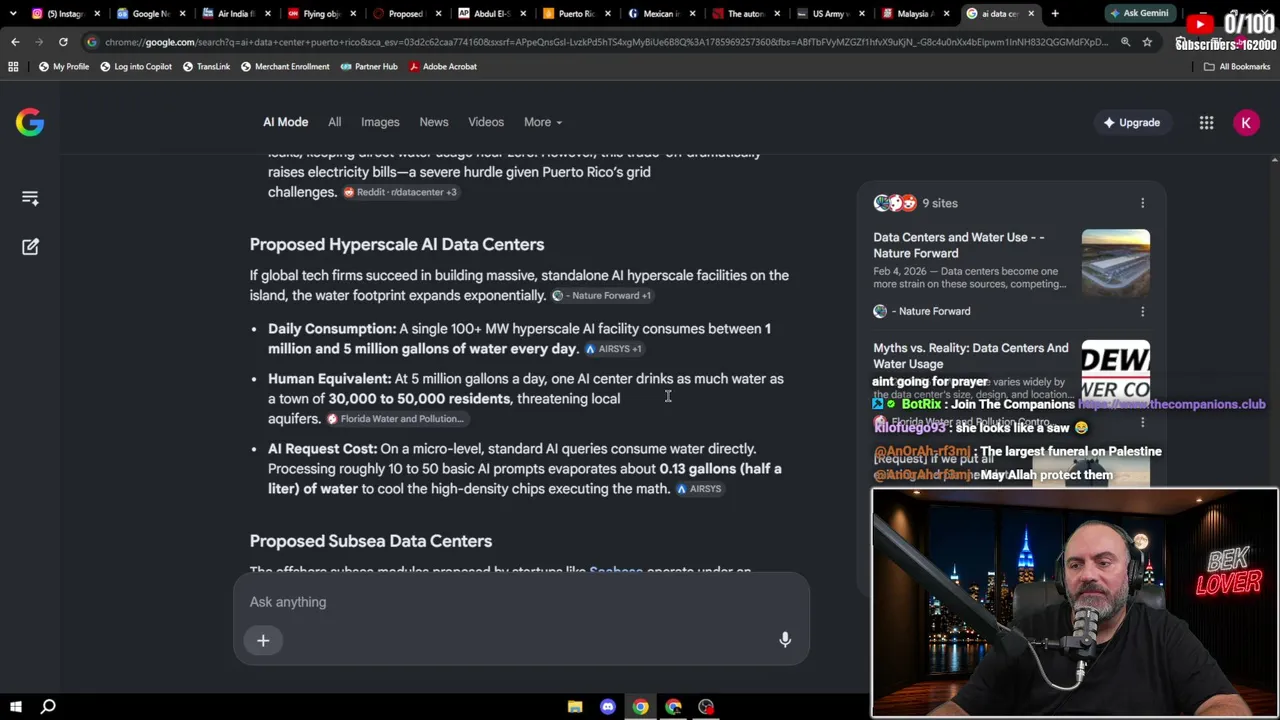This screenshot has height=720, width=1280.
Task: Close the active ai data center tab
Action: (x=1031, y=14)
